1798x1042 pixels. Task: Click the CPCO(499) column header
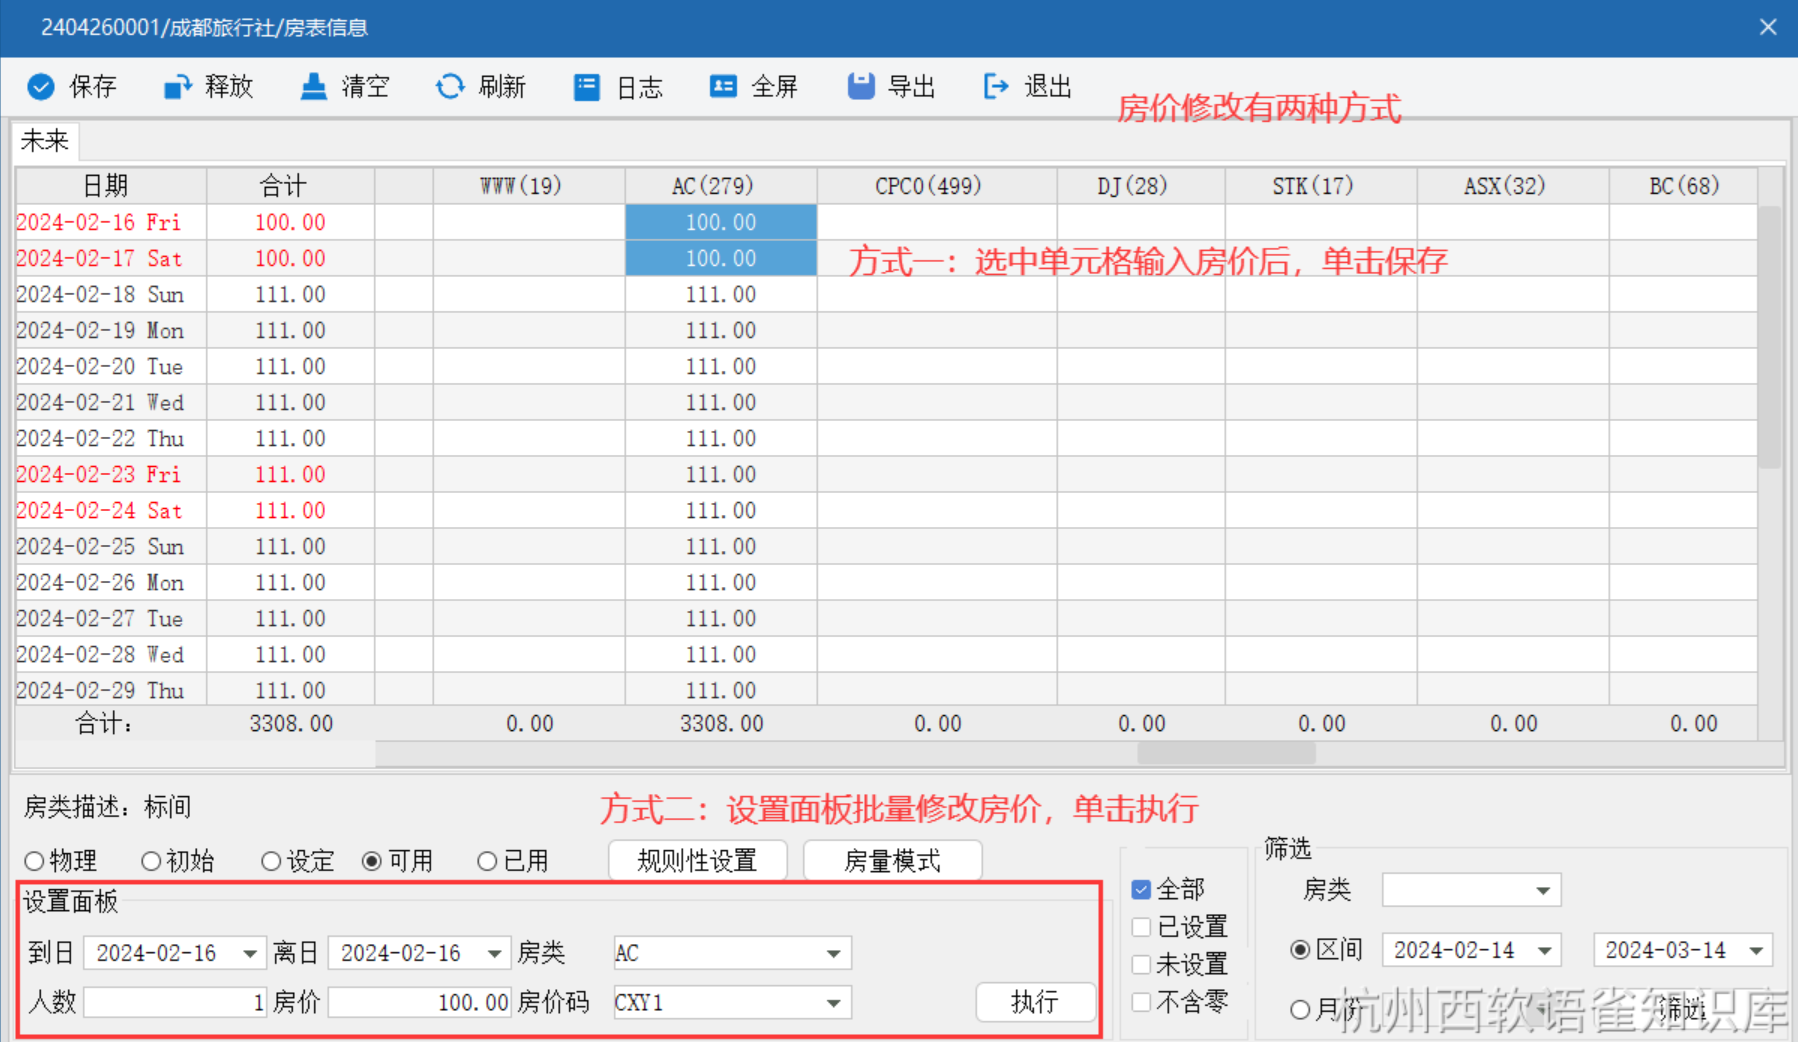pos(937,186)
